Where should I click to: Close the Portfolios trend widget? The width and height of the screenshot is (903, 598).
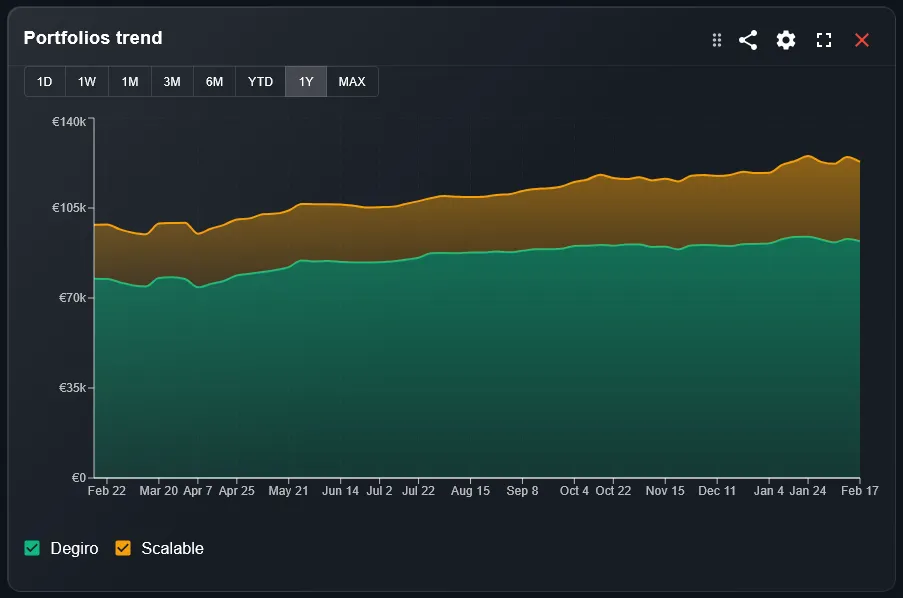click(861, 40)
